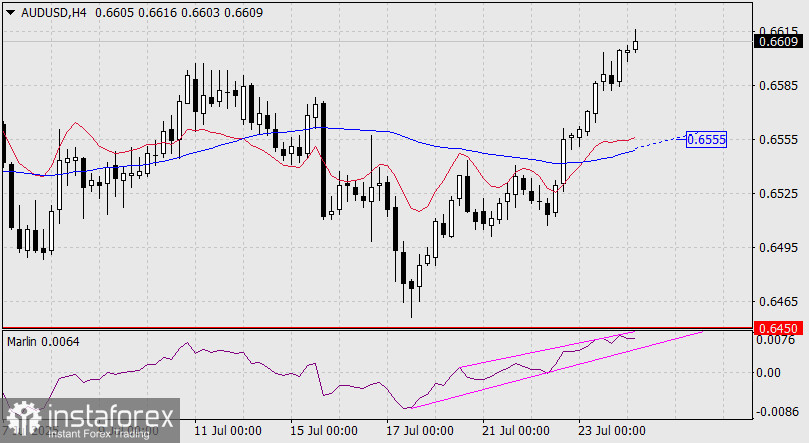Click the blue 0.6555 price level label
The image size is (809, 443).
(x=706, y=139)
